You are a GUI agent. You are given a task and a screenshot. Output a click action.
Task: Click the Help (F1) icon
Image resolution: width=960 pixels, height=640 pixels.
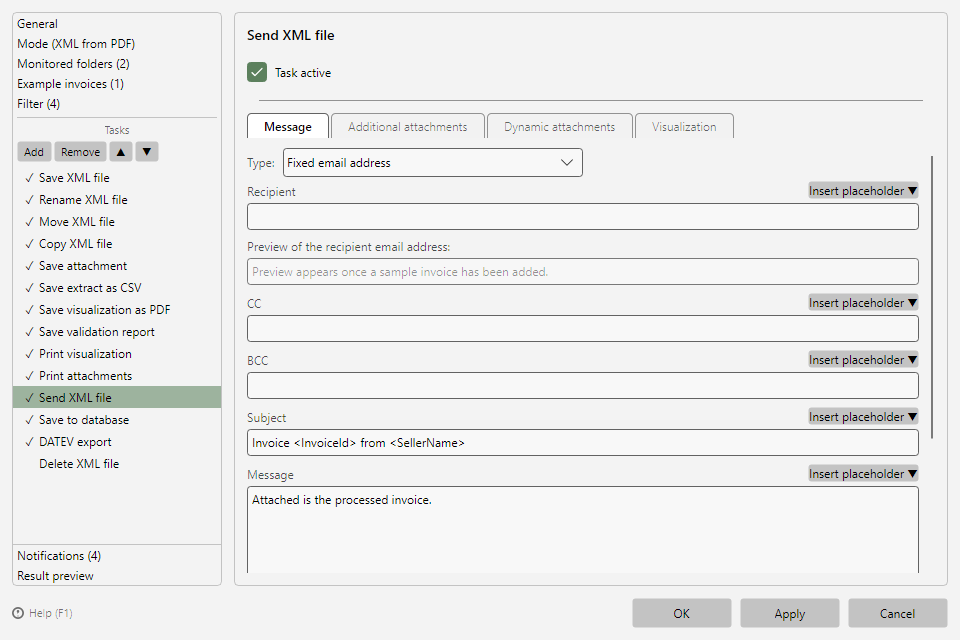(x=18, y=613)
